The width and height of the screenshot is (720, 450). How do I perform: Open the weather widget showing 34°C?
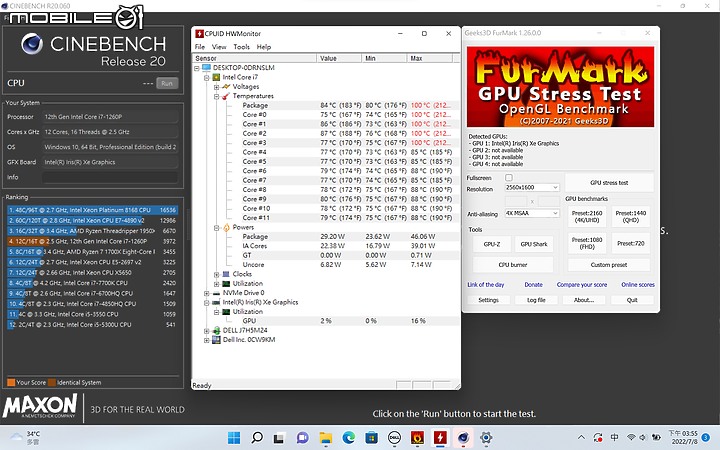tap(26, 437)
